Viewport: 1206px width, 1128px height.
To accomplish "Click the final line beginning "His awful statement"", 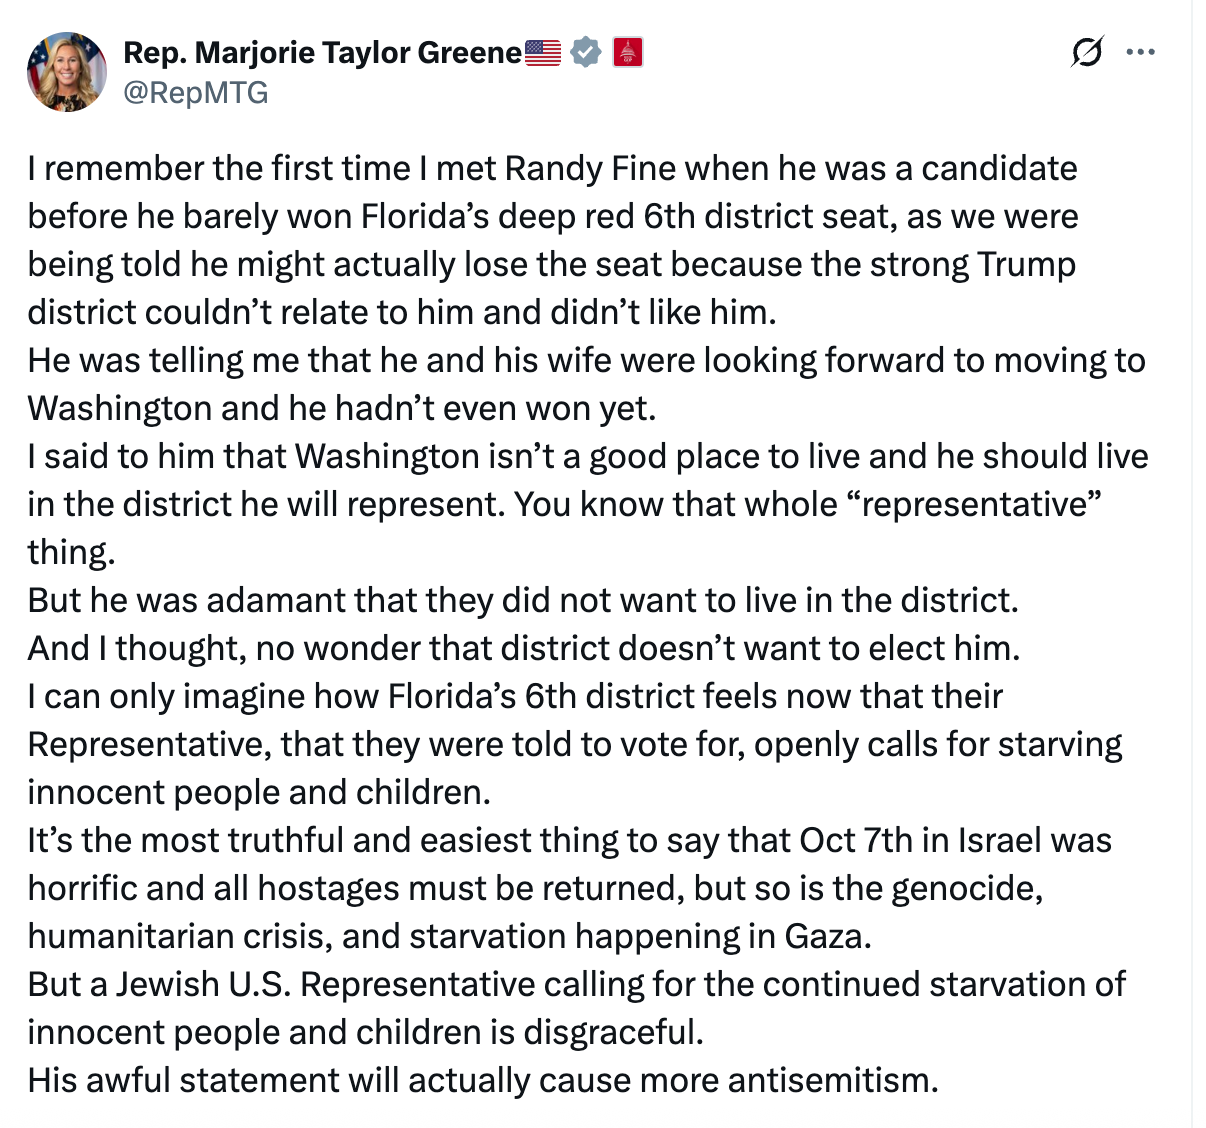I will [483, 1080].
